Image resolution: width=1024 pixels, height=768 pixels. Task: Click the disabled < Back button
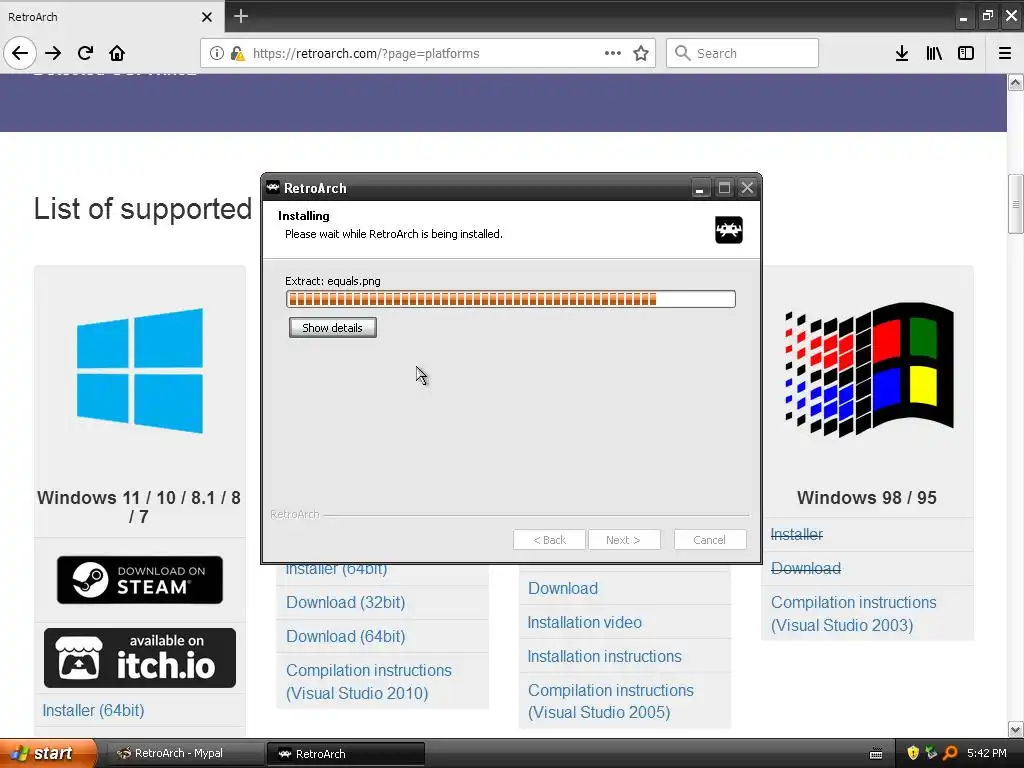(549, 540)
